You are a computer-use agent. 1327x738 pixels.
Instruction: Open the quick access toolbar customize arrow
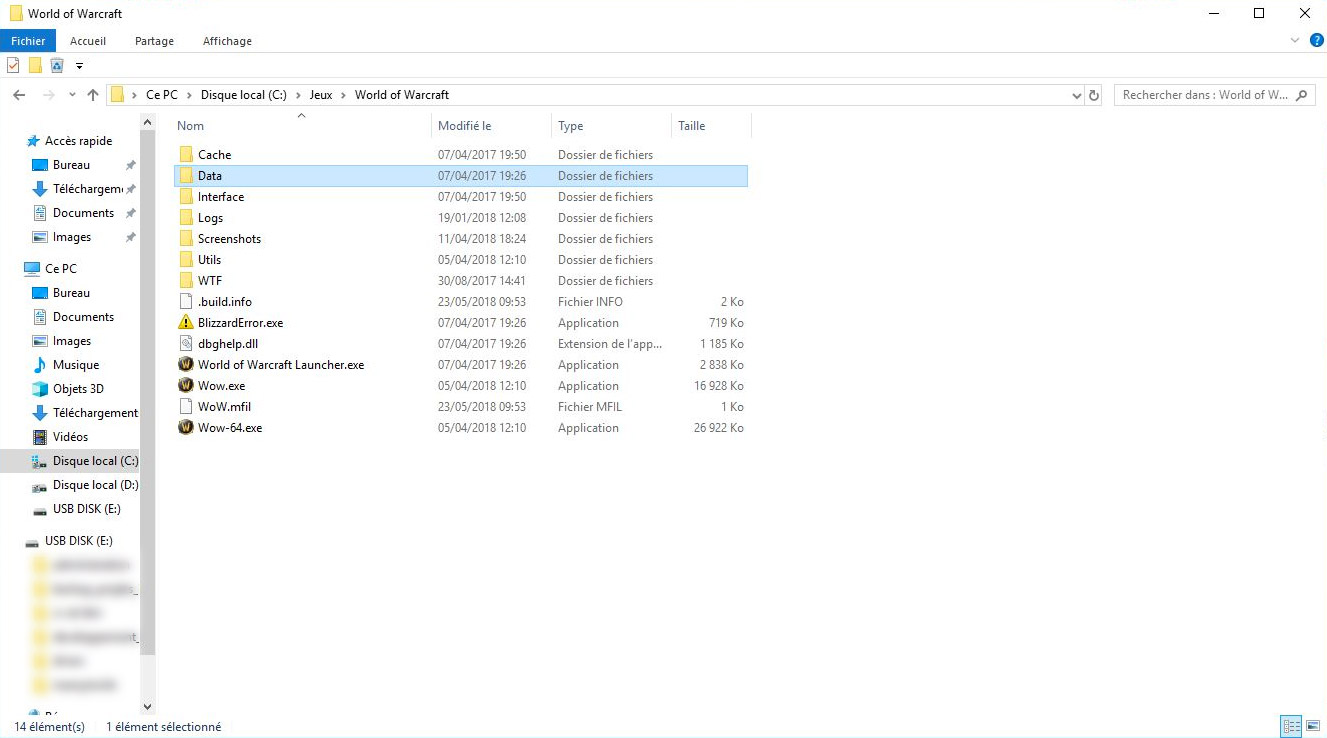pos(79,67)
